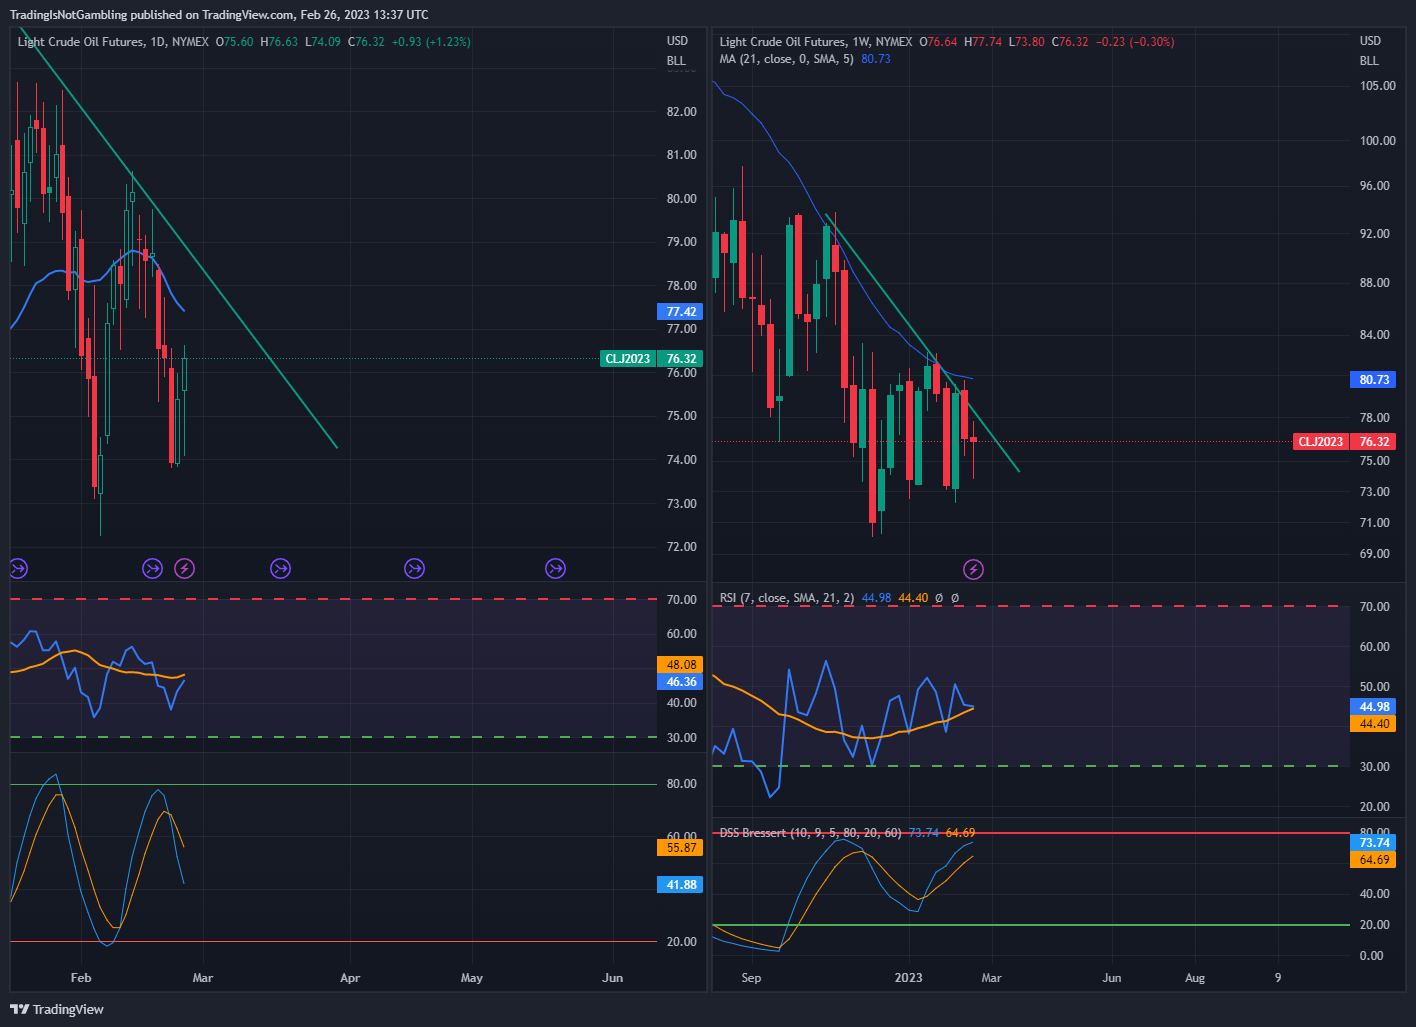Image resolution: width=1416 pixels, height=1027 pixels.
Task: Click the orange 48.08 RSI axis label
Action: tap(681, 664)
